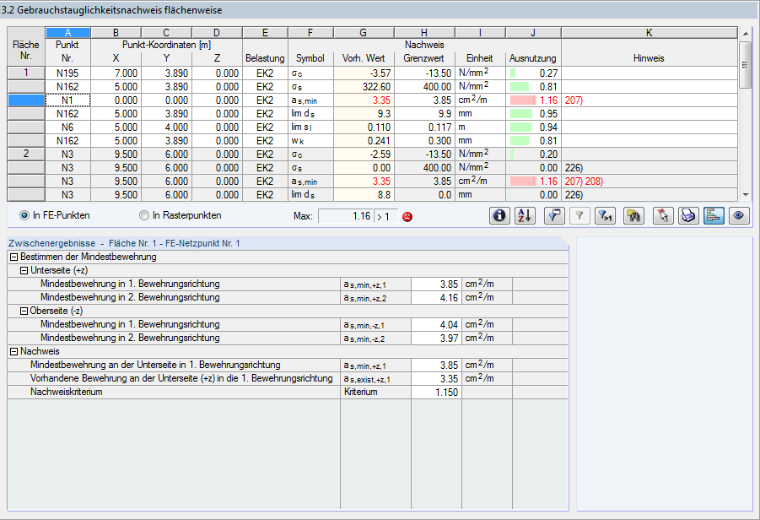Viewport: 760px width, 520px height.
Task: Sort results with the A-Z sort icon
Action: coord(524,216)
